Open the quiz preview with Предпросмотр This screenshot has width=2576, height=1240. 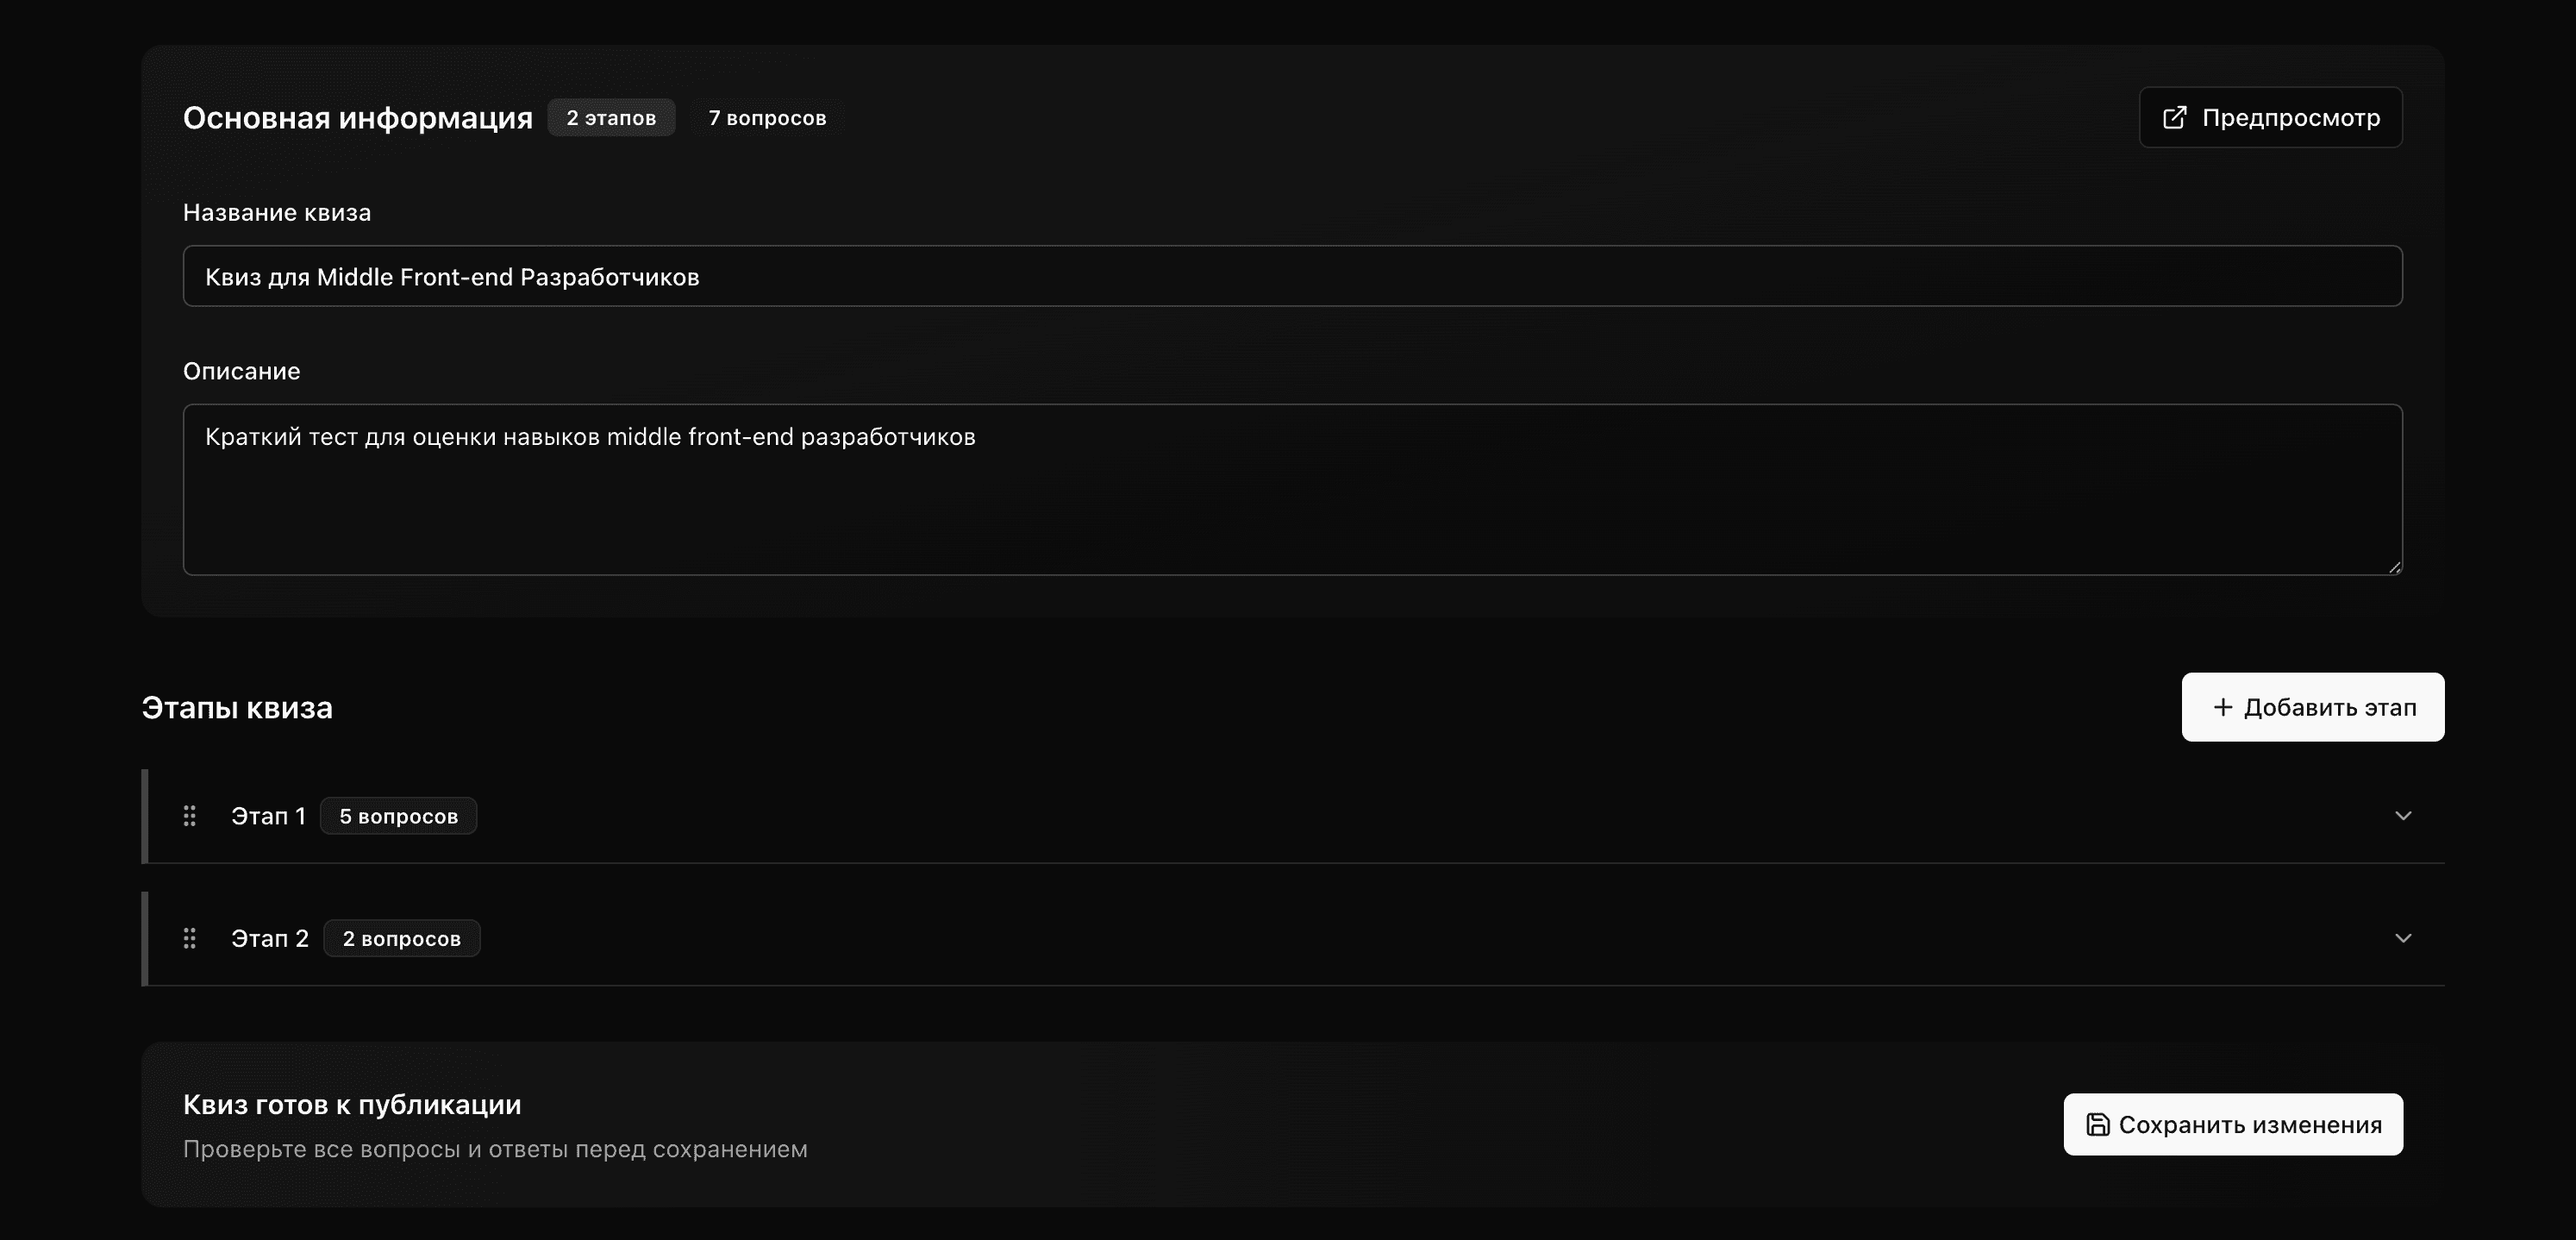point(2270,117)
